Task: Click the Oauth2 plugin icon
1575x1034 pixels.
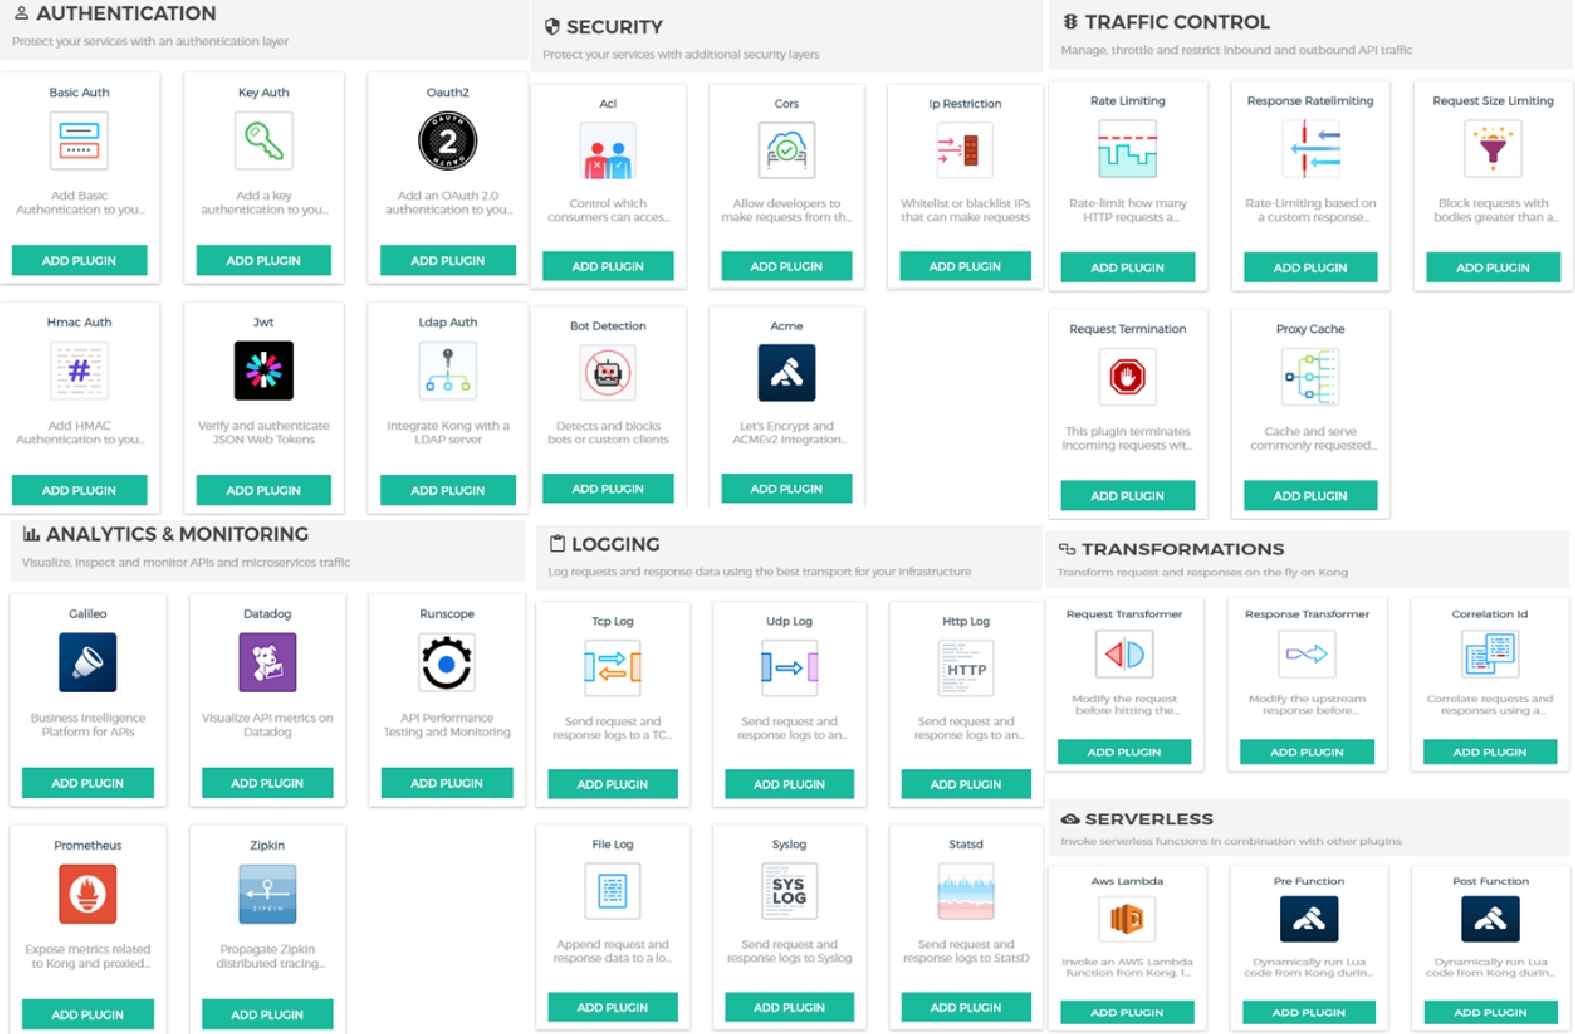Action: (x=447, y=141)
